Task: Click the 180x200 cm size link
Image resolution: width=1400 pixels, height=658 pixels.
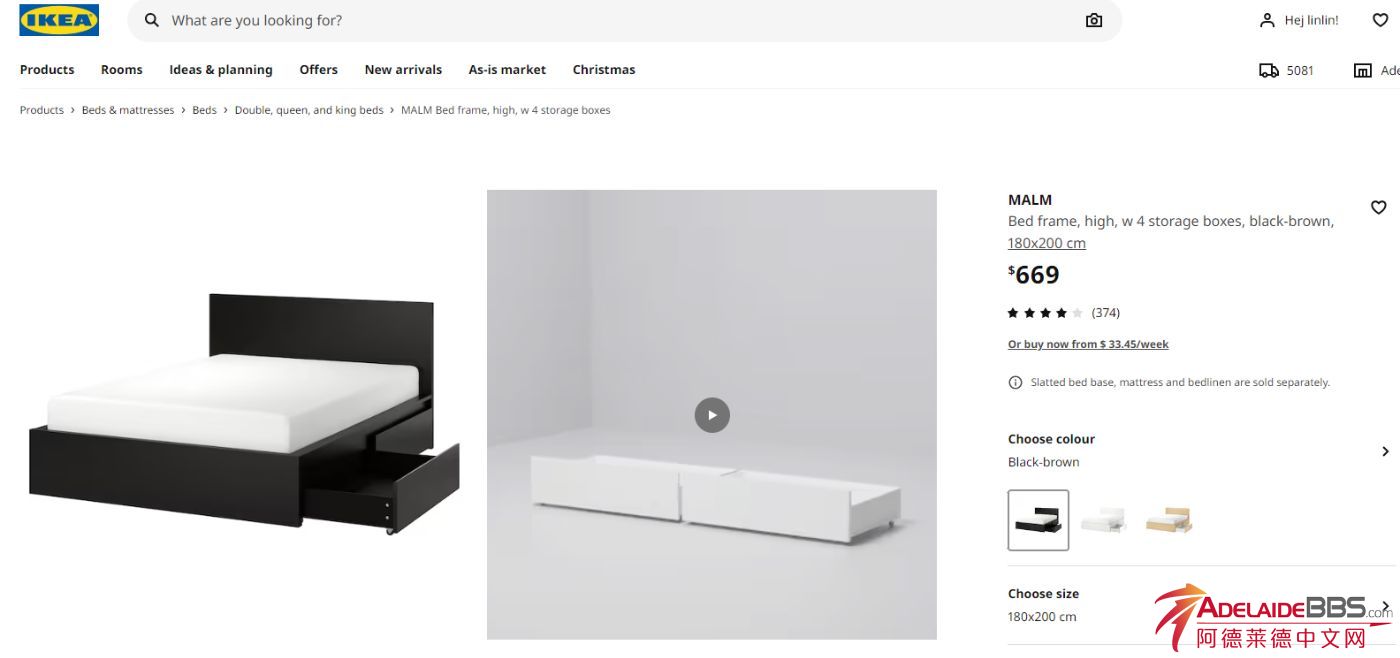Action: tap(1046, 243)
